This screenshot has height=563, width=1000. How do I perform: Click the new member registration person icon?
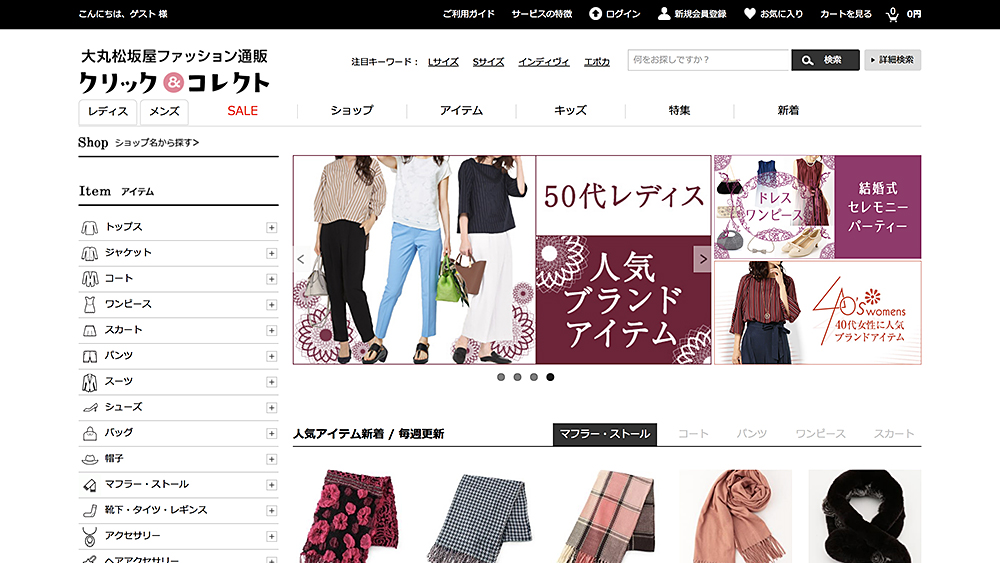[664, 14]
